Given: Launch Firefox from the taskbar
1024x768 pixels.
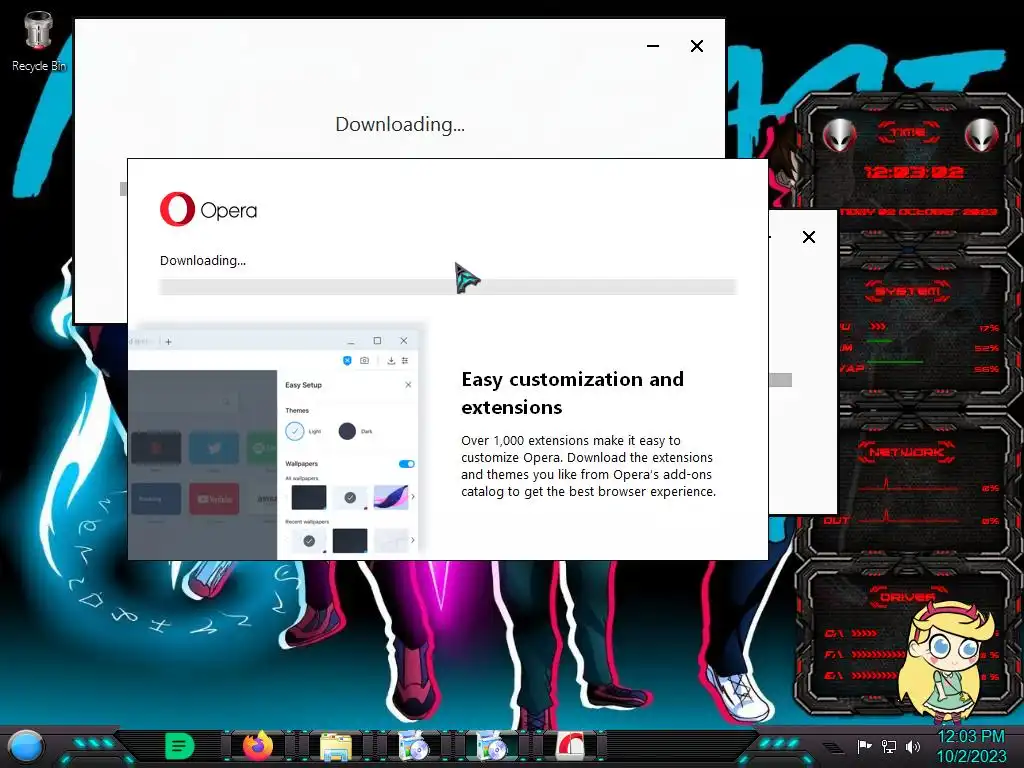Looking at the screenshot, I should coord(258,746).
